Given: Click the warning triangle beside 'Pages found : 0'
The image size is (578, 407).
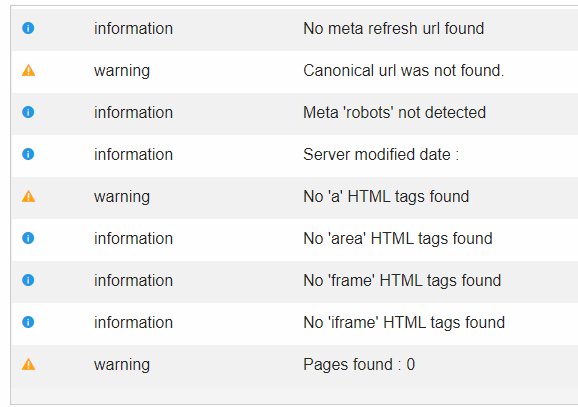Looking at the screenshot, I should (x=28, y=364).
